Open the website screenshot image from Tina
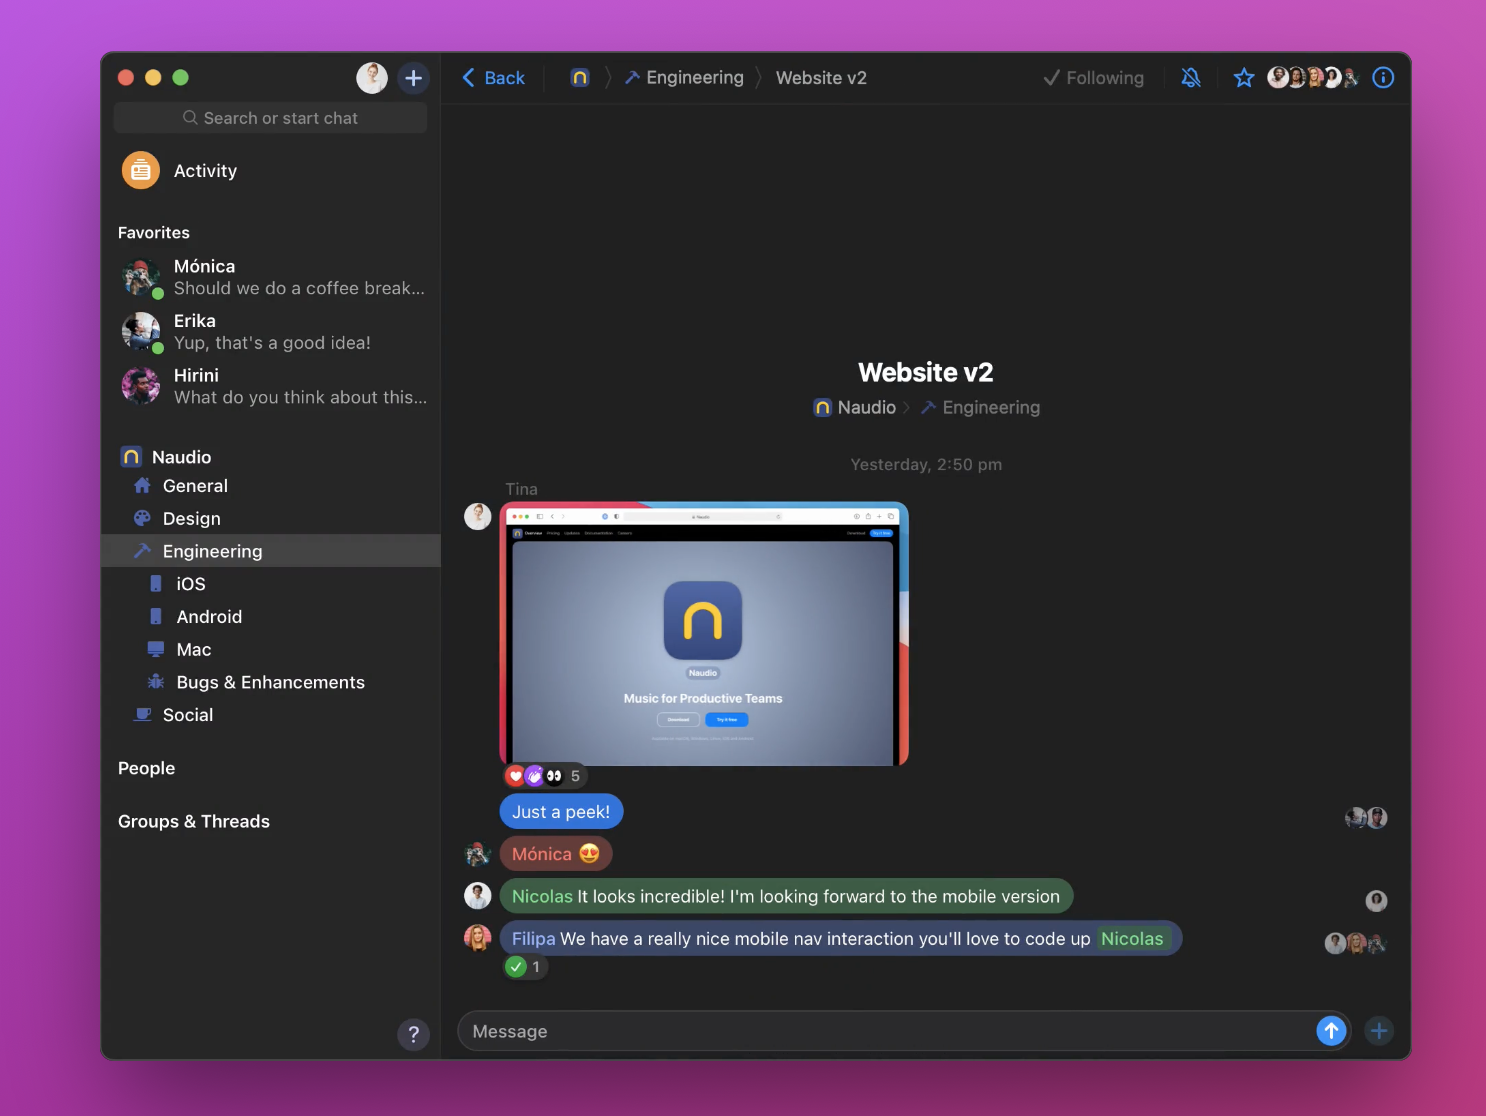1486x1116 pixels. 703,634
